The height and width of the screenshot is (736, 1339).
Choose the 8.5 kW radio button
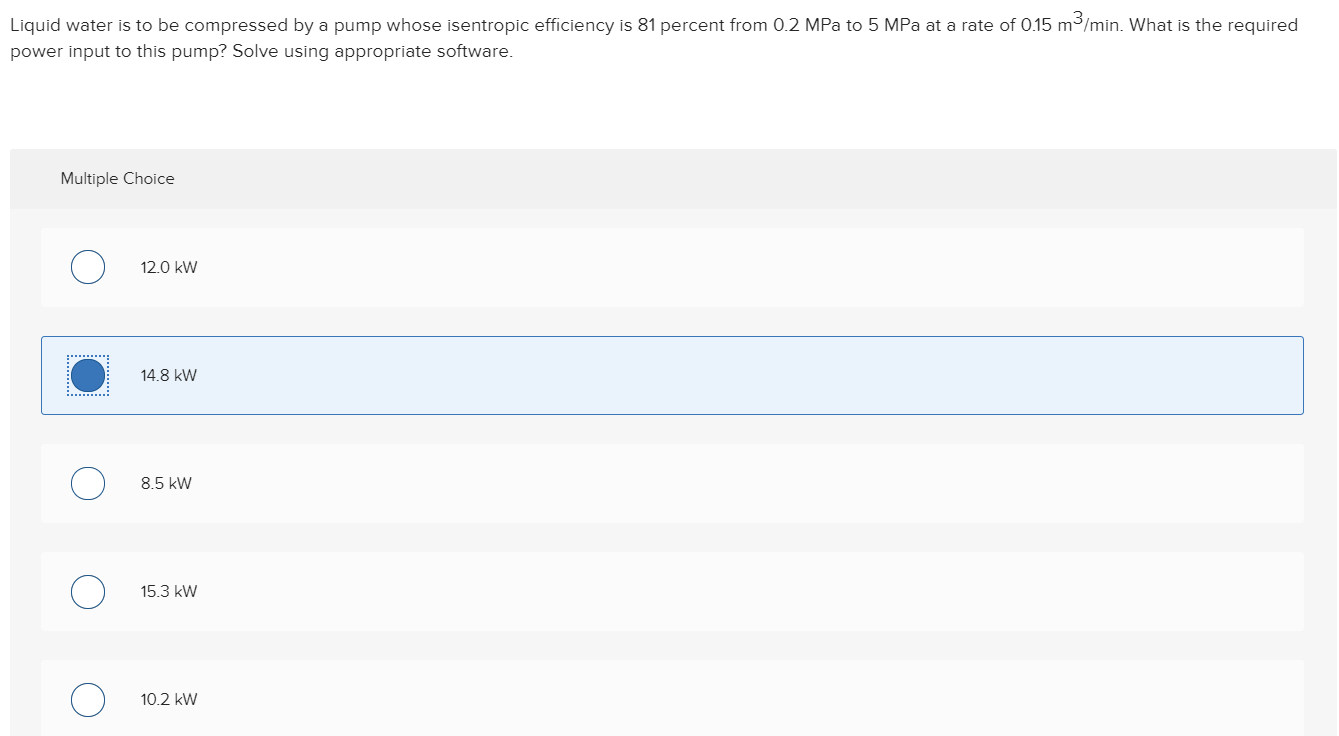88,483
